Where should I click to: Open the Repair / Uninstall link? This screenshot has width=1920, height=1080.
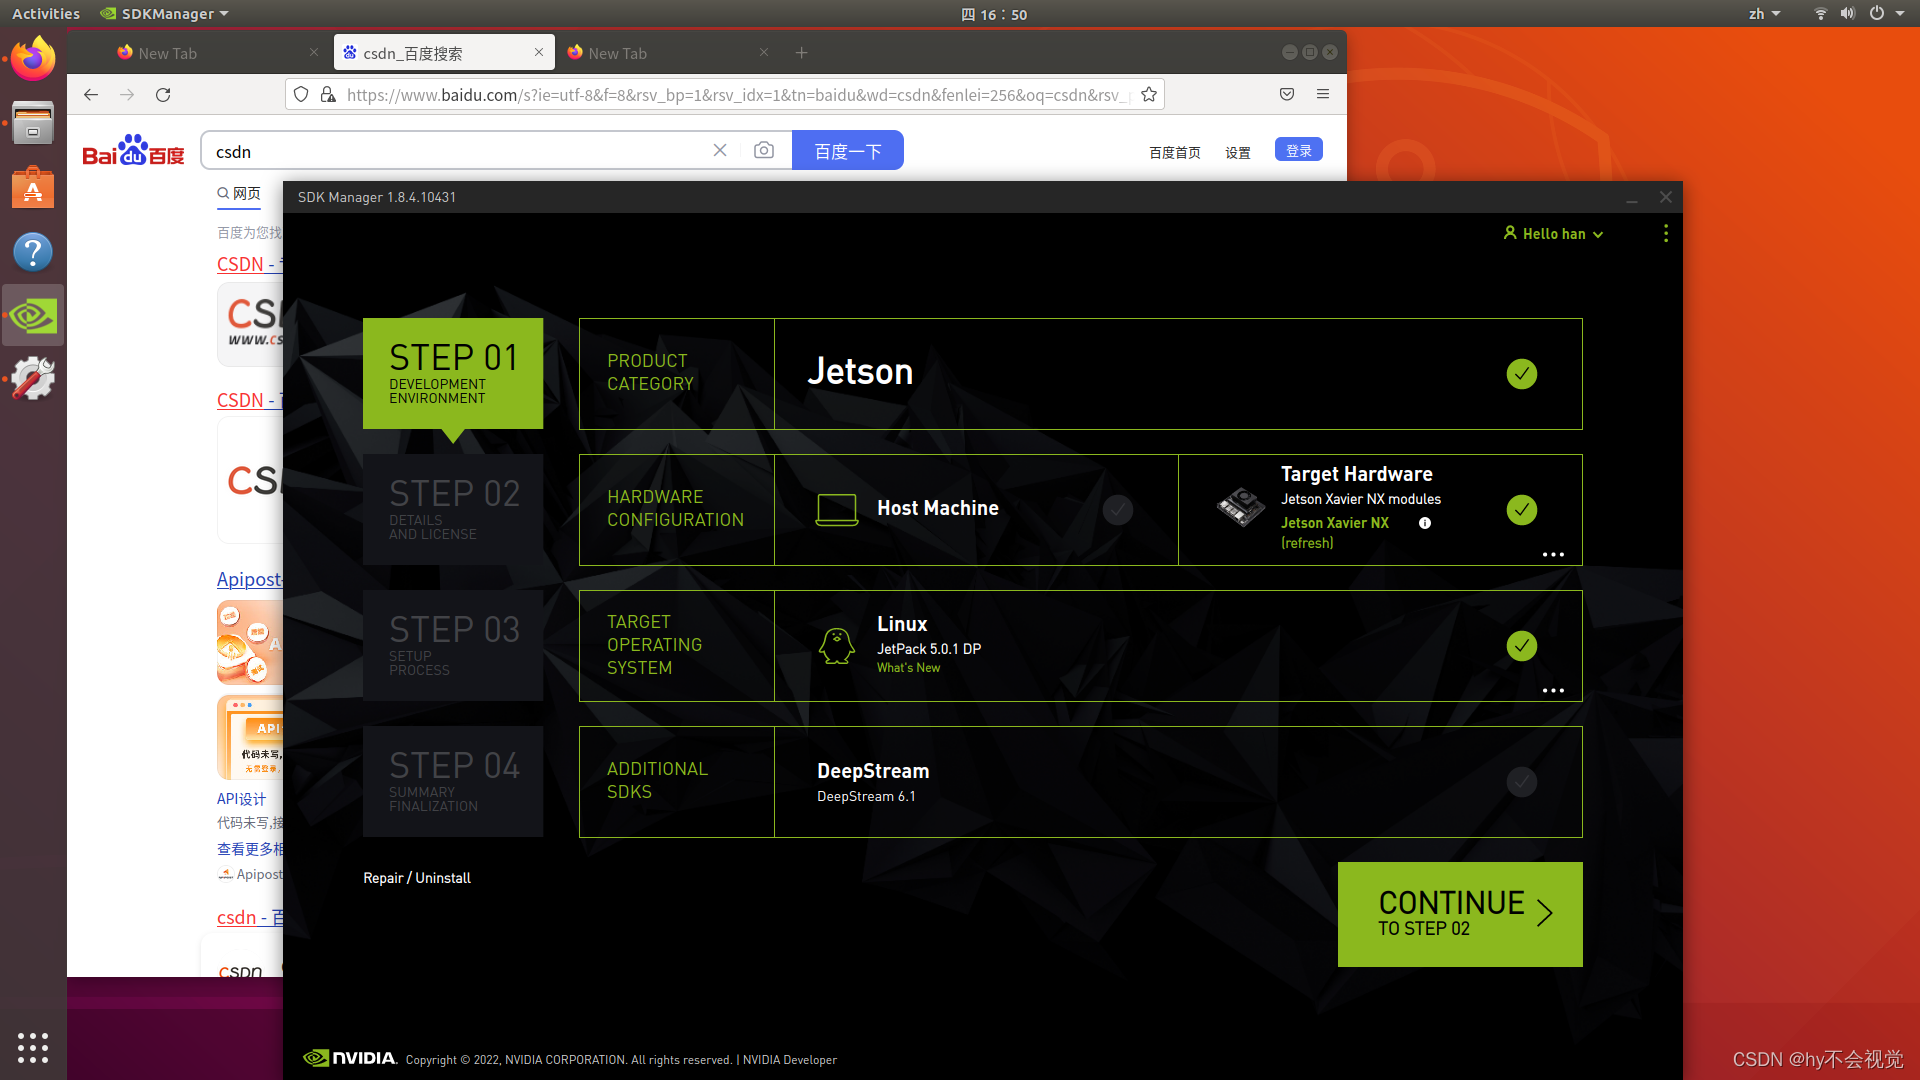(416, 878)
